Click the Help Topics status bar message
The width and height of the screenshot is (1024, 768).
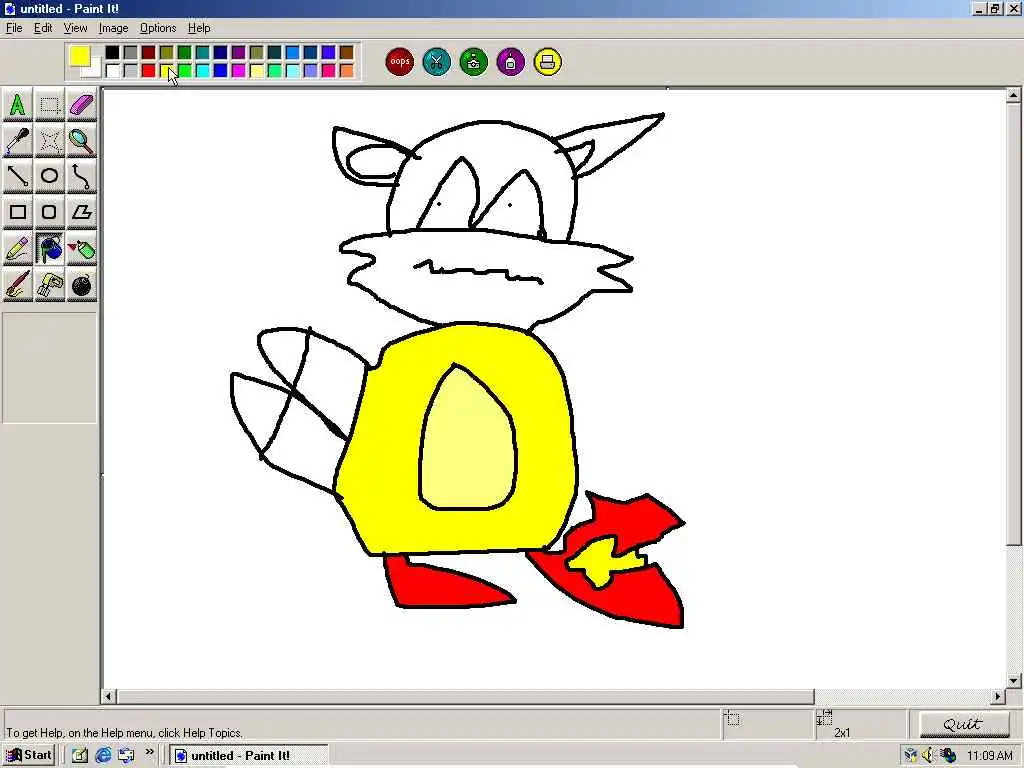125,733
